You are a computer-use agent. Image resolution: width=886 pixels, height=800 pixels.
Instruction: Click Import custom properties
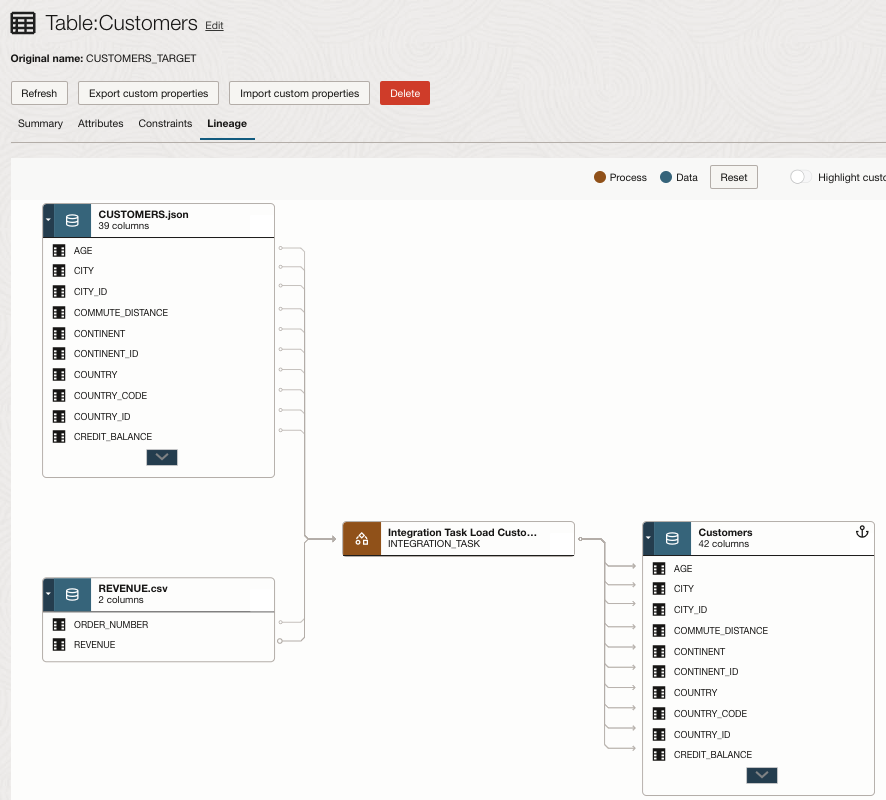click(x=299, y=93)
